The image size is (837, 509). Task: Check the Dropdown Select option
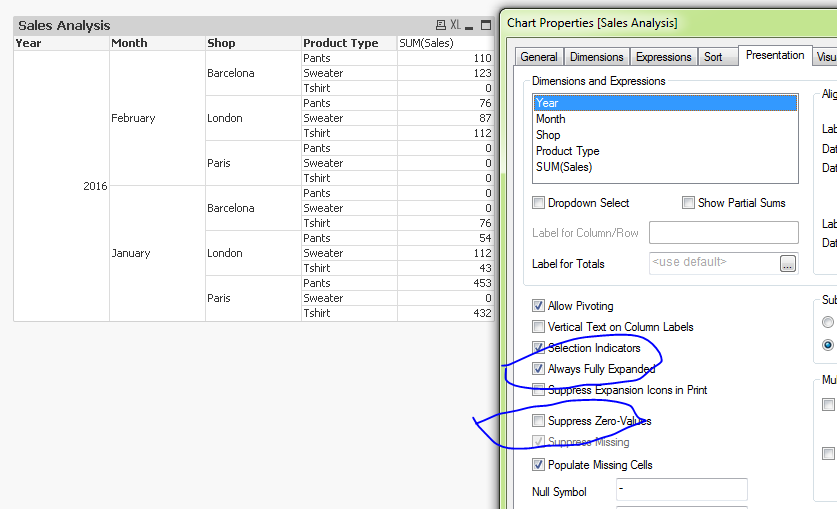(539, 203)
